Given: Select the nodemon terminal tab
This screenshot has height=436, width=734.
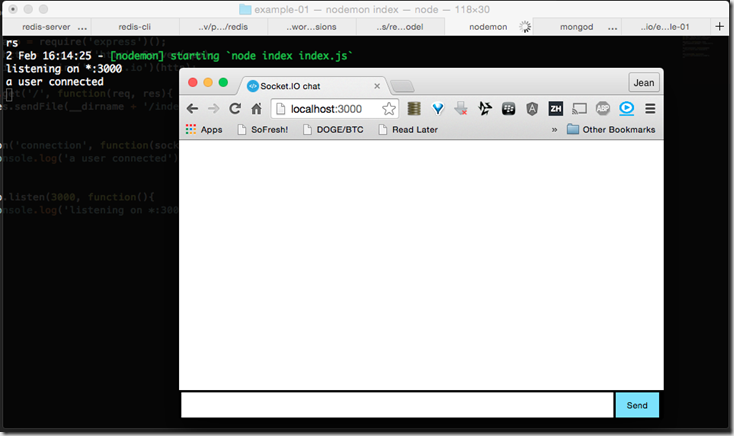Looking at the screenshot, I should pos(488,27).
